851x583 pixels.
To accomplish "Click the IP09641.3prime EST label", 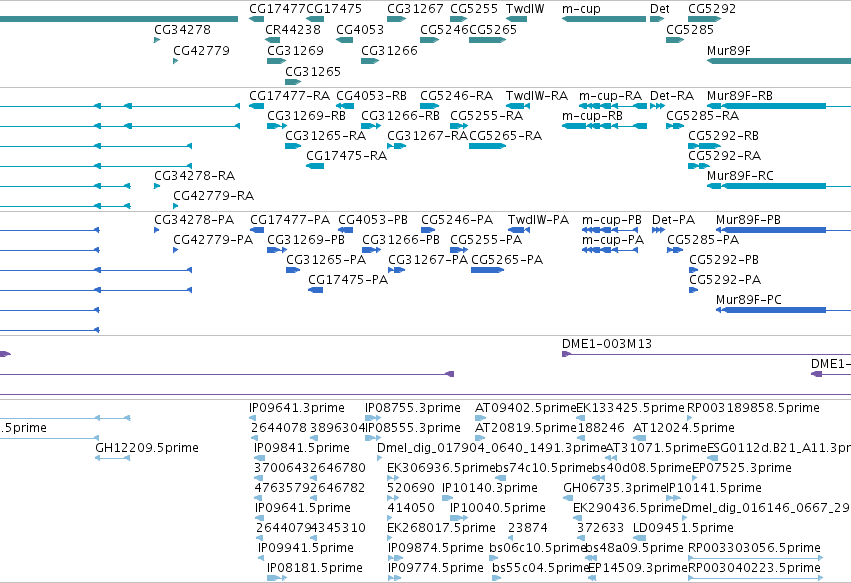I will click(297, 408).
